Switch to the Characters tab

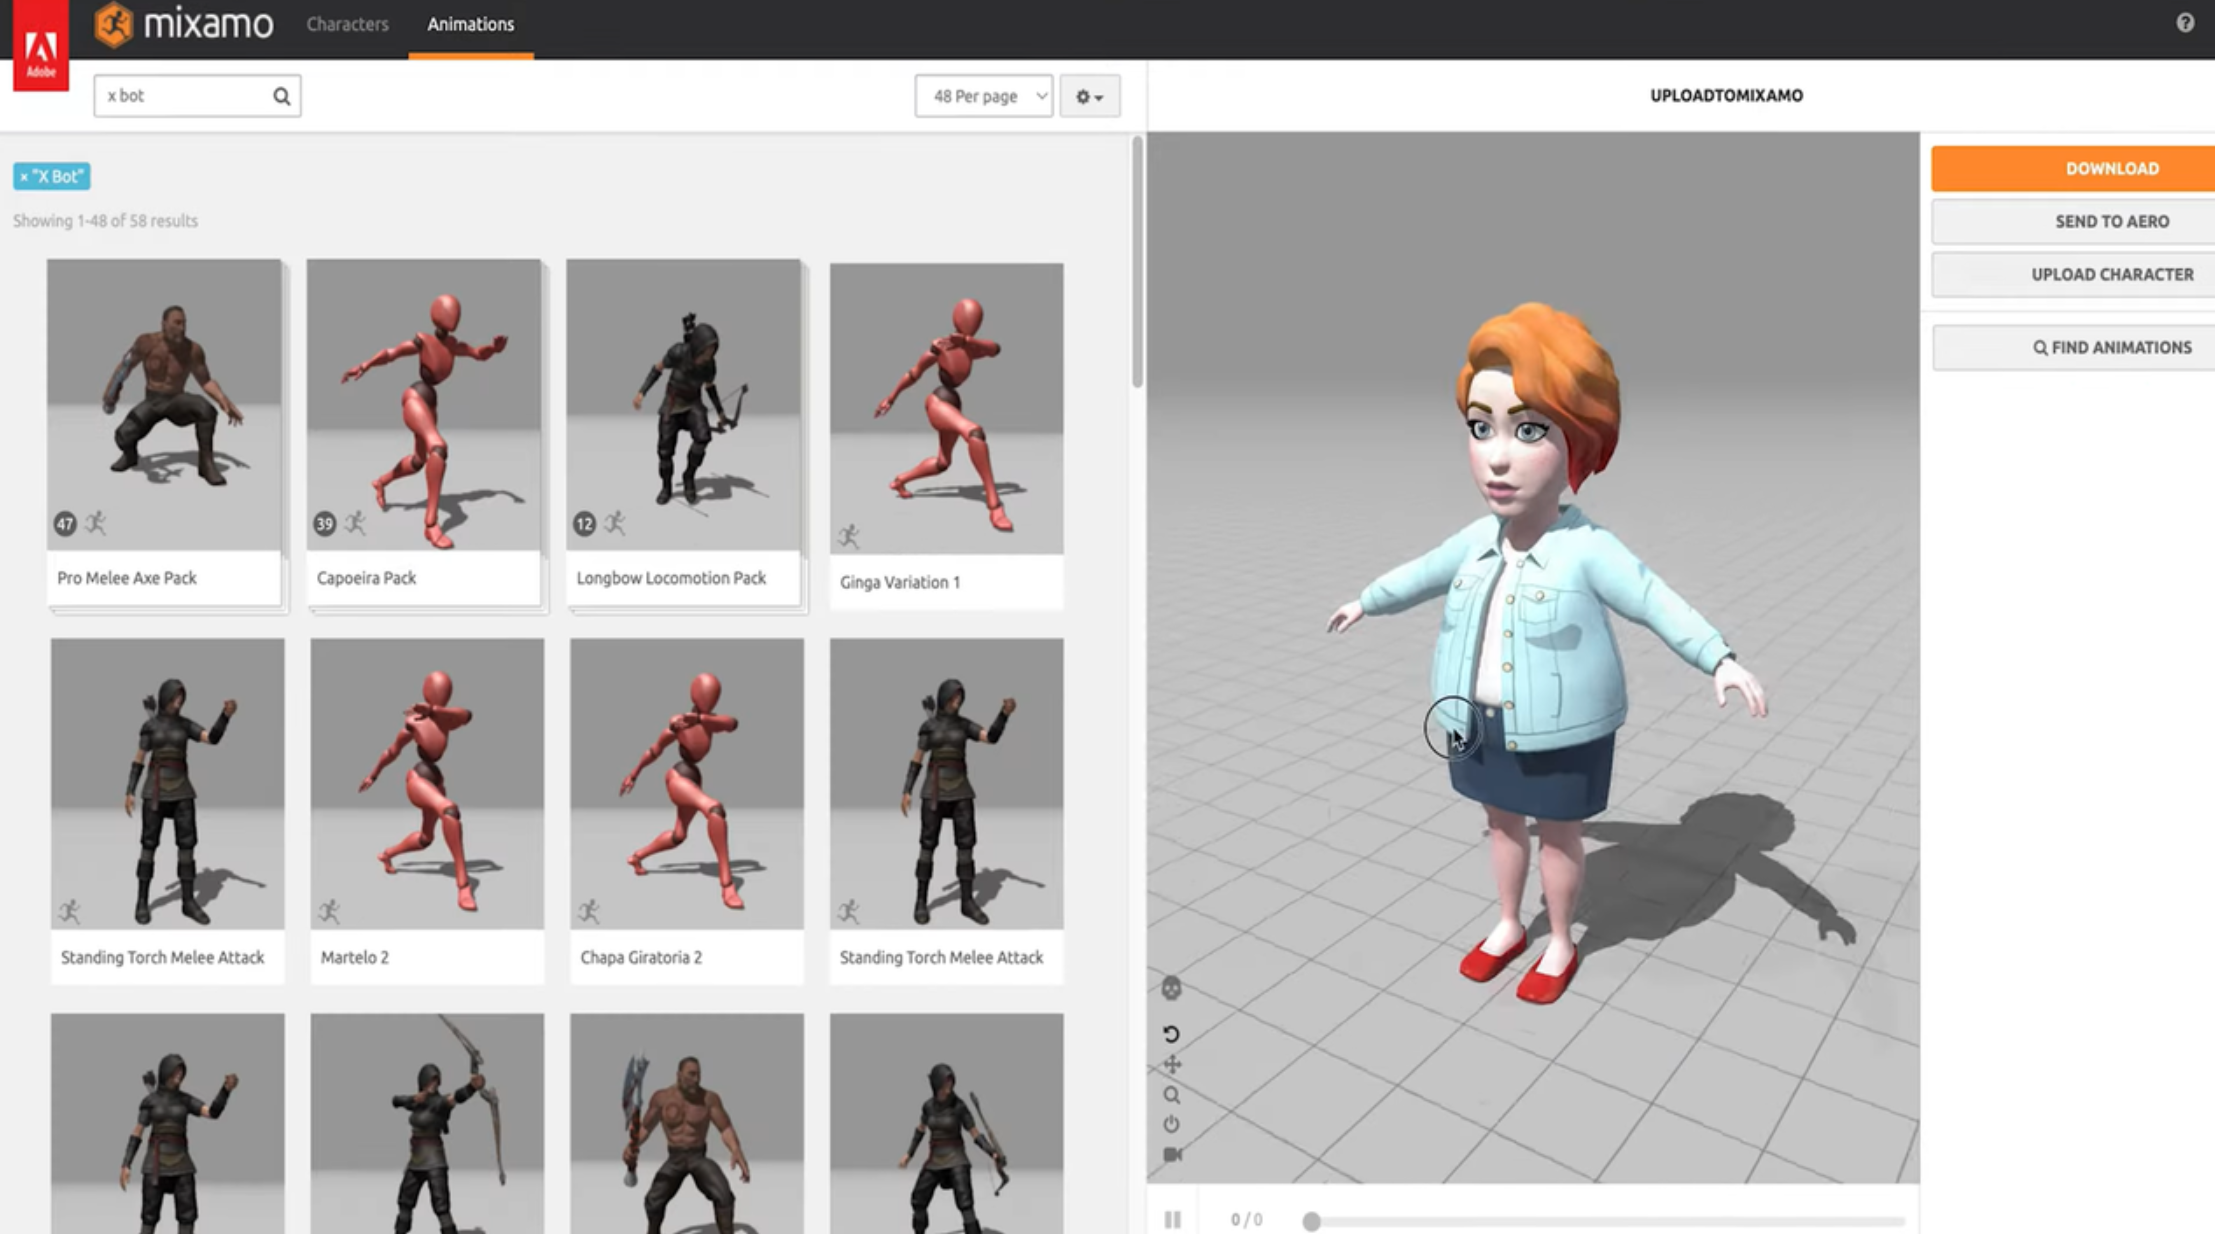tap(347, 23)
